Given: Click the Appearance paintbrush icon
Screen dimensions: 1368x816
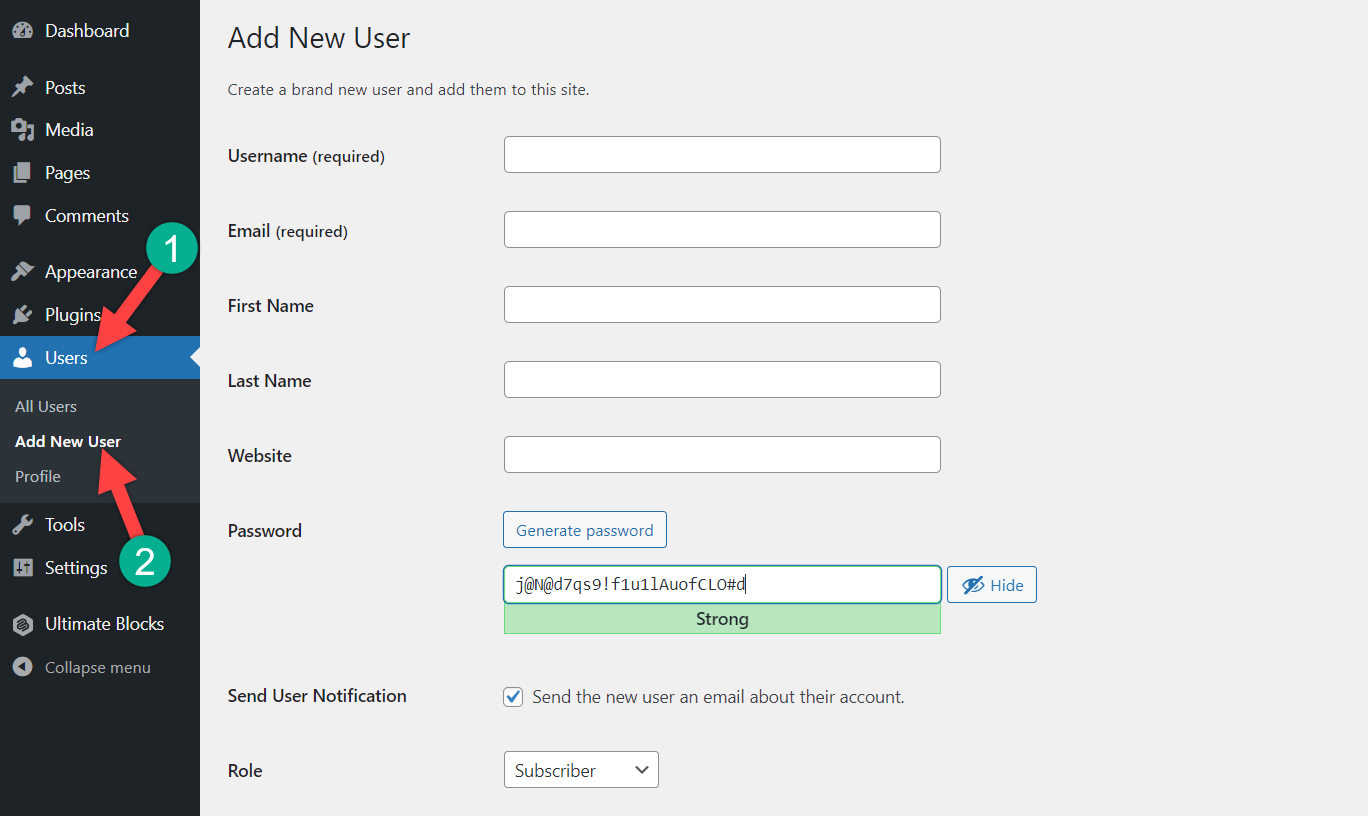Looking at the screenshot, I should tap(22, 272).
